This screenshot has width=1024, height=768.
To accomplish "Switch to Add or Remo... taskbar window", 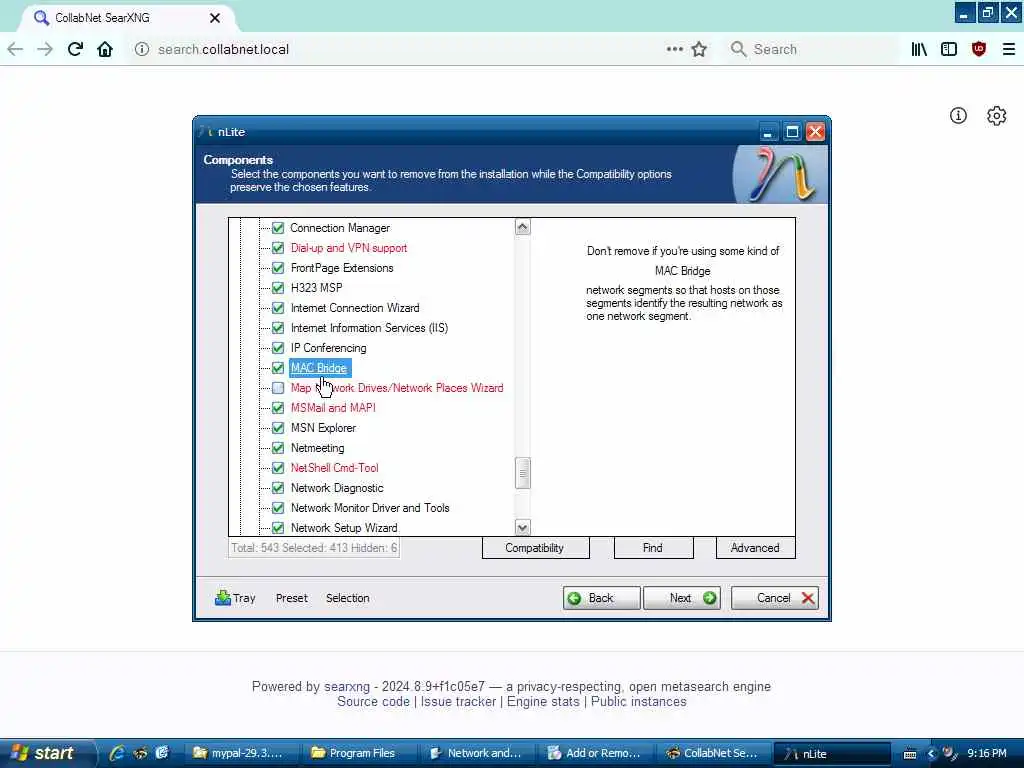I will [x=594, y=753].
